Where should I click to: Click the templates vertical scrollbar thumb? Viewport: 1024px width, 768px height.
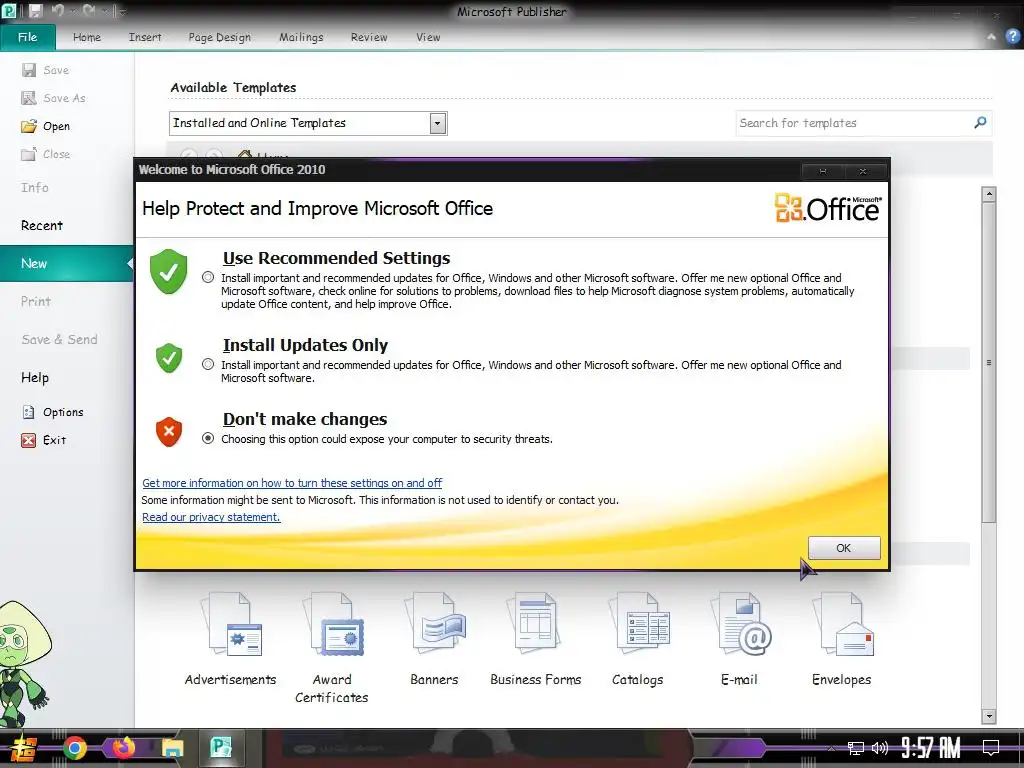tap(989, 362)
